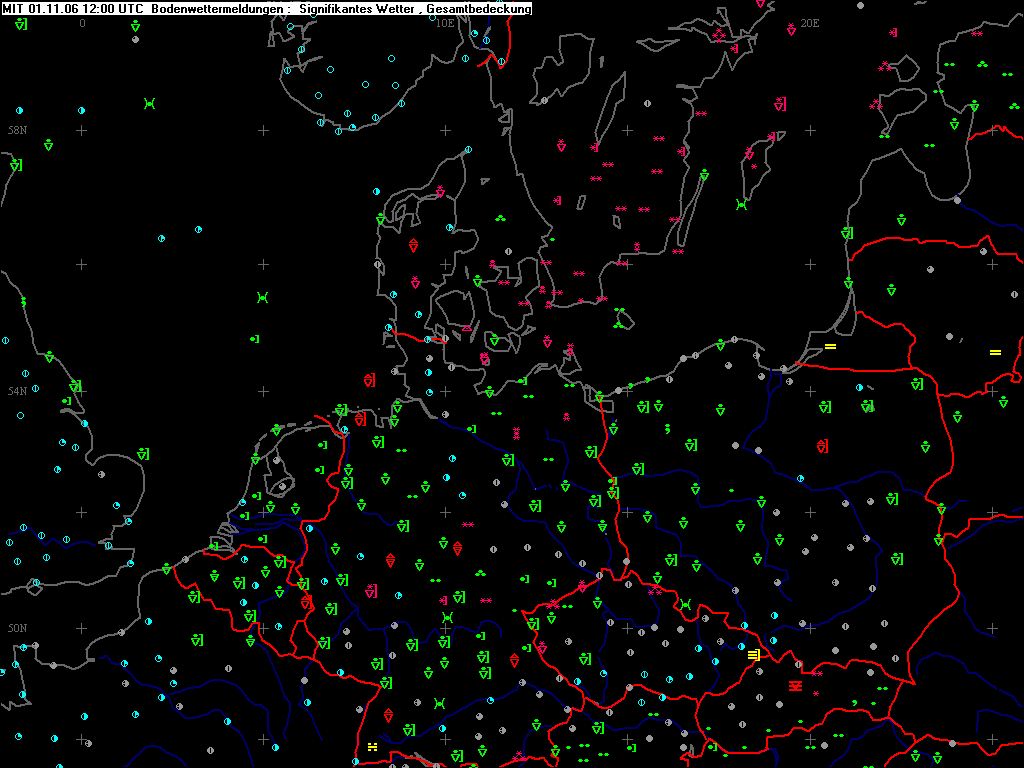Select the yellow haze symbol at bottom edge
Screen dimensions: 1024x768
point(372,746)
